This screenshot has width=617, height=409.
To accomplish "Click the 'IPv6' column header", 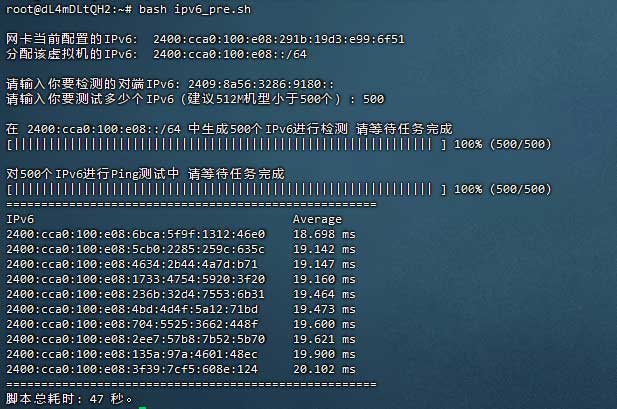I will click(20, 219).
